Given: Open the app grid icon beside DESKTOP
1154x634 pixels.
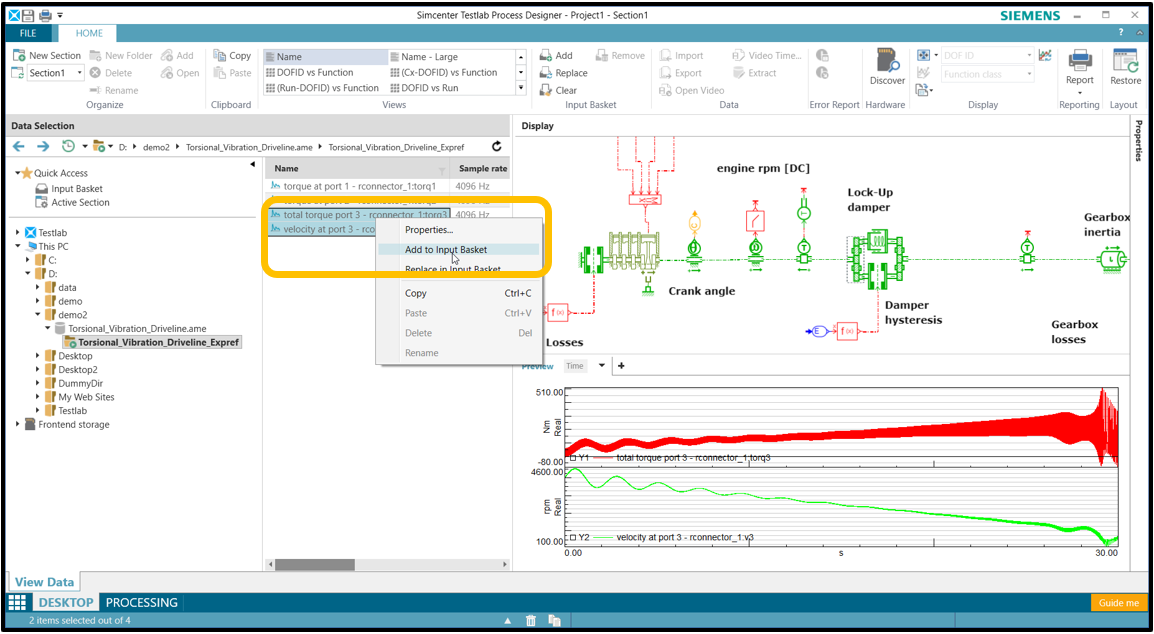Looking at the screenshot, I should click(17, 602).
